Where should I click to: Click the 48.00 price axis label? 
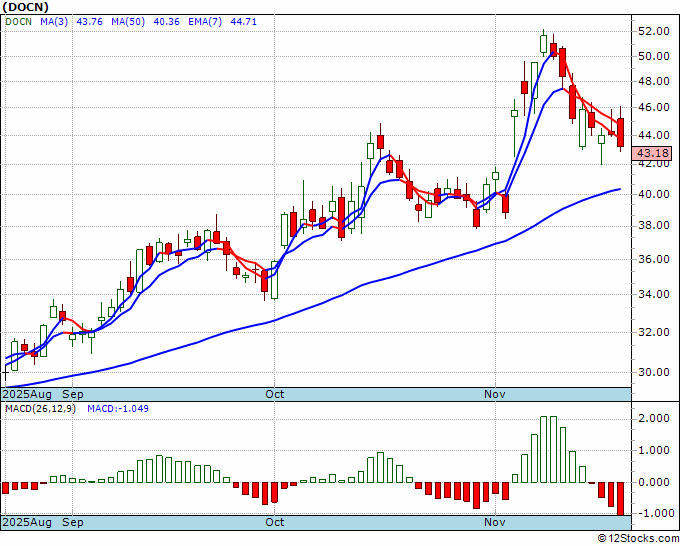[654, 82]
